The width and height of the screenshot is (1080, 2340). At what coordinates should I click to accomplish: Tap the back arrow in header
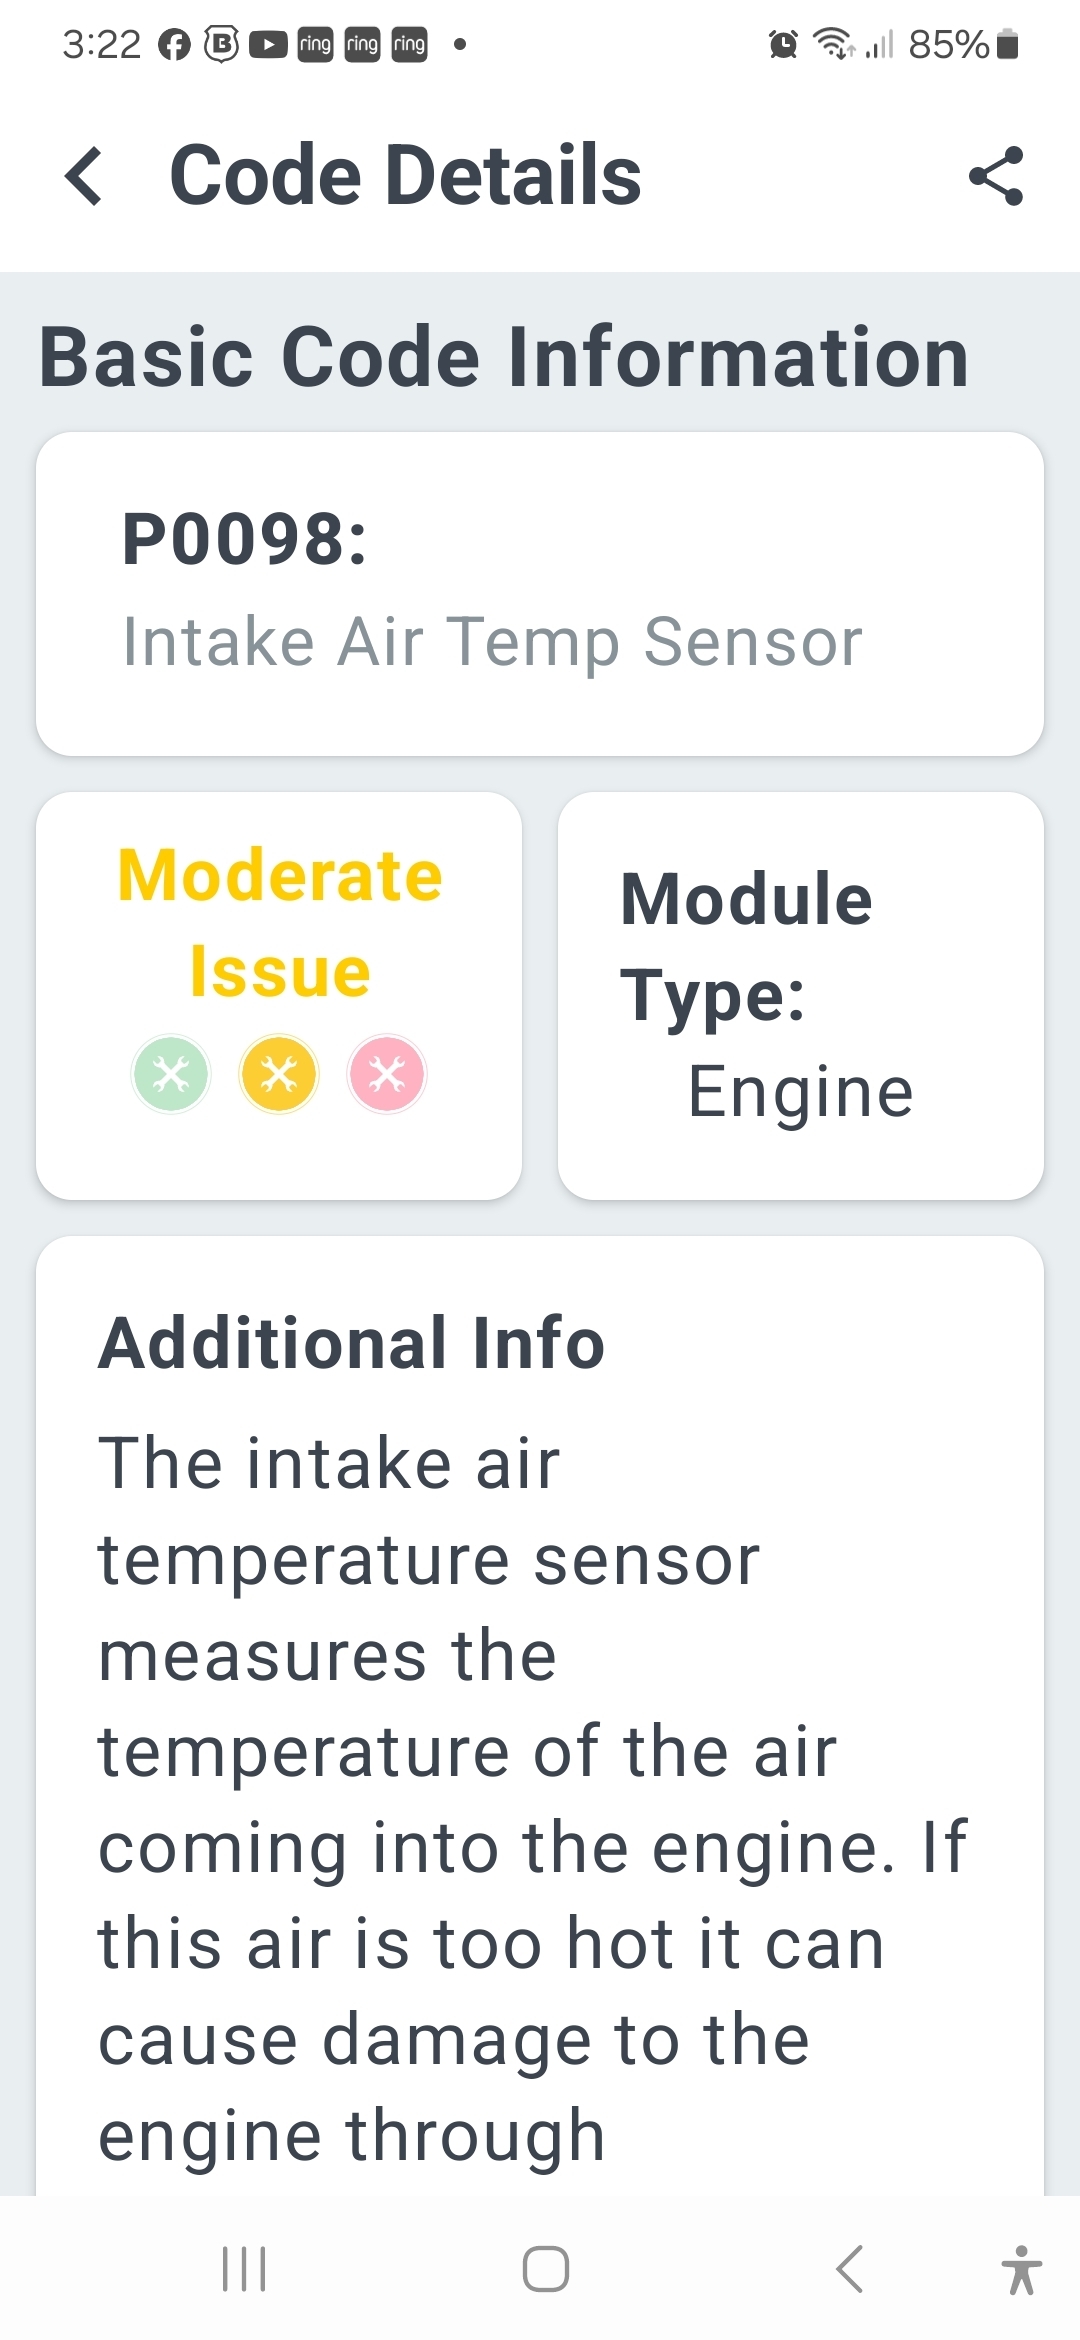pos(84,176)
